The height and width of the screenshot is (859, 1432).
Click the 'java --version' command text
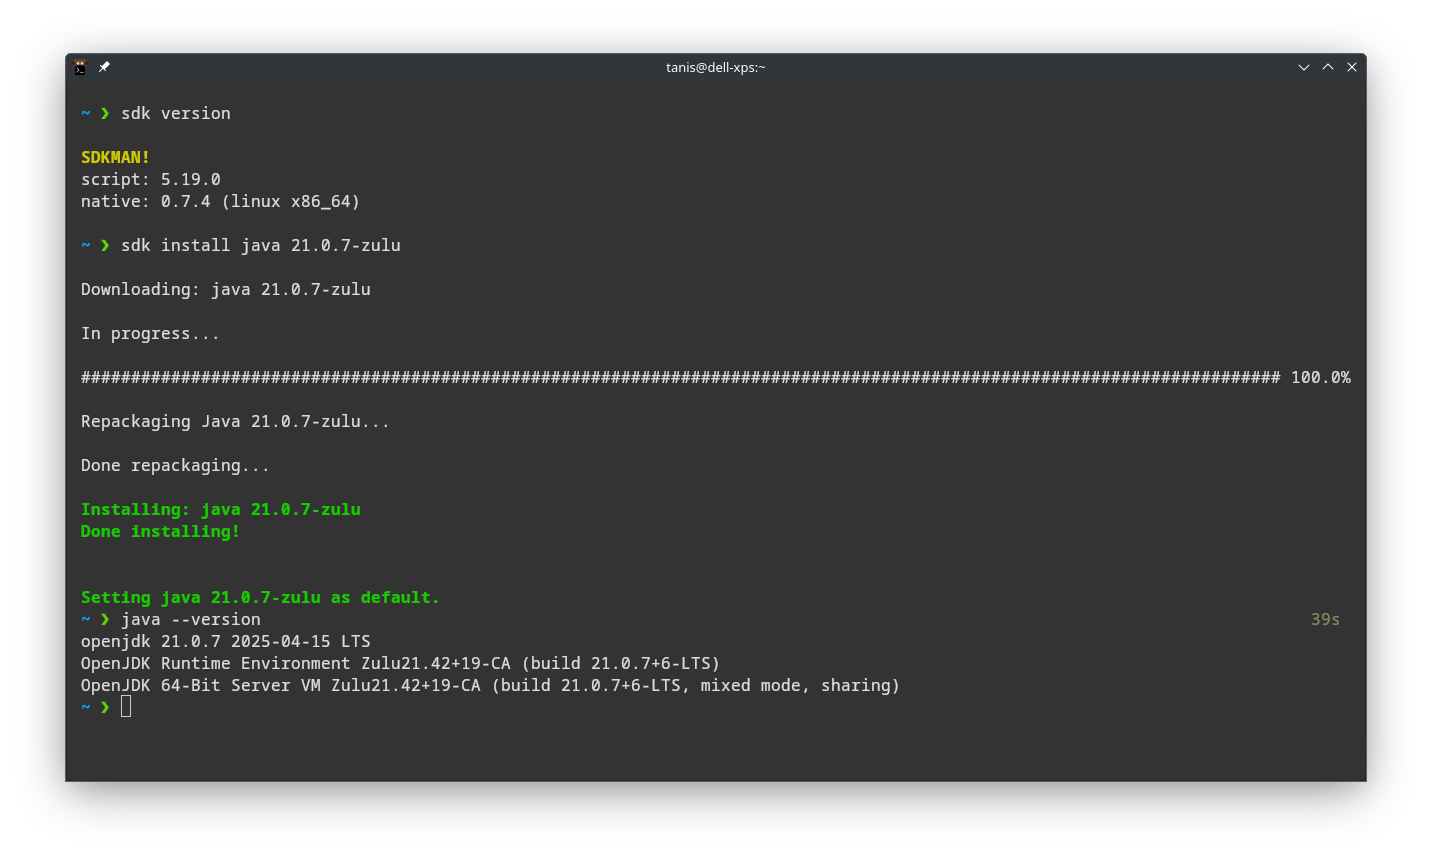pyautogui.click(x=191, y=619)
